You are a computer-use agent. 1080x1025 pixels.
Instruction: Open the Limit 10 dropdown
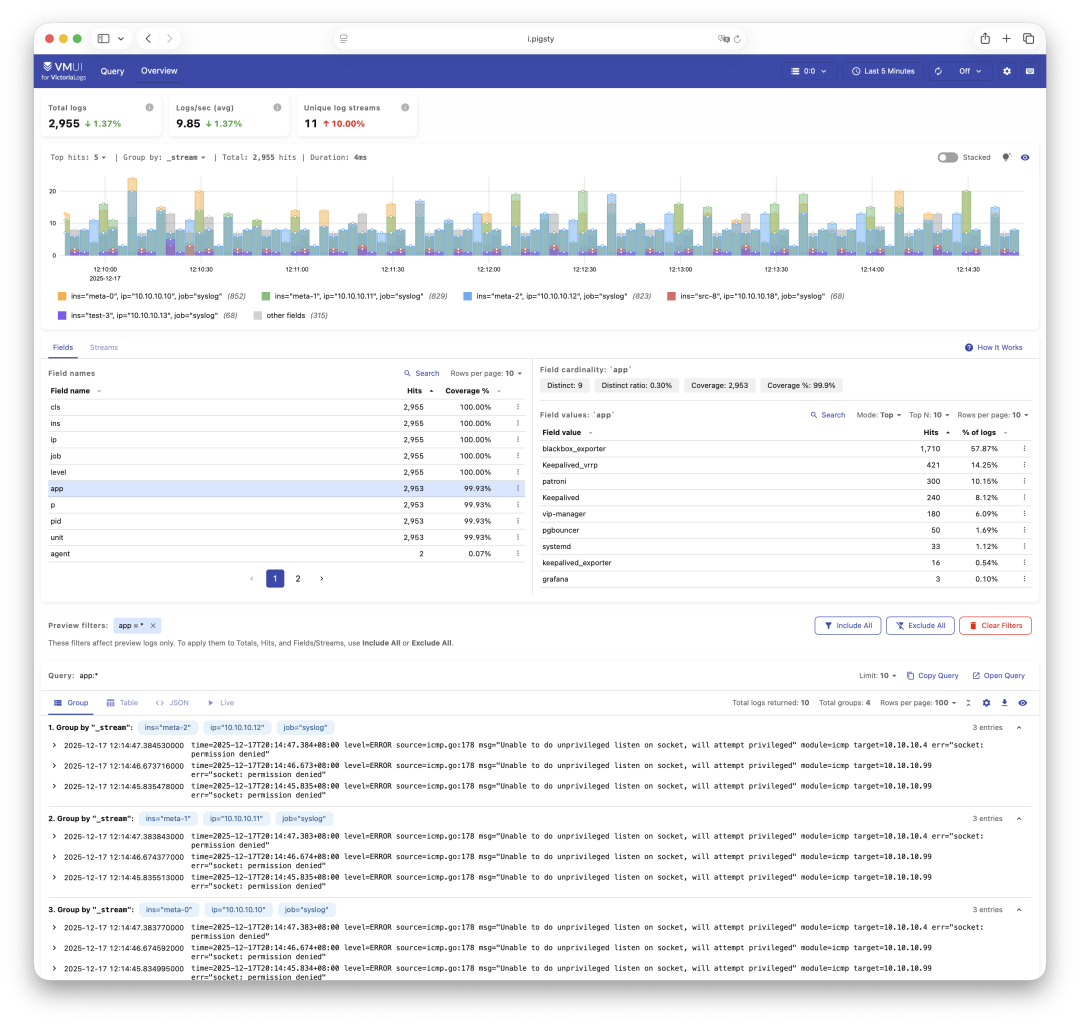pyautogui.click(x=878, y=676)
